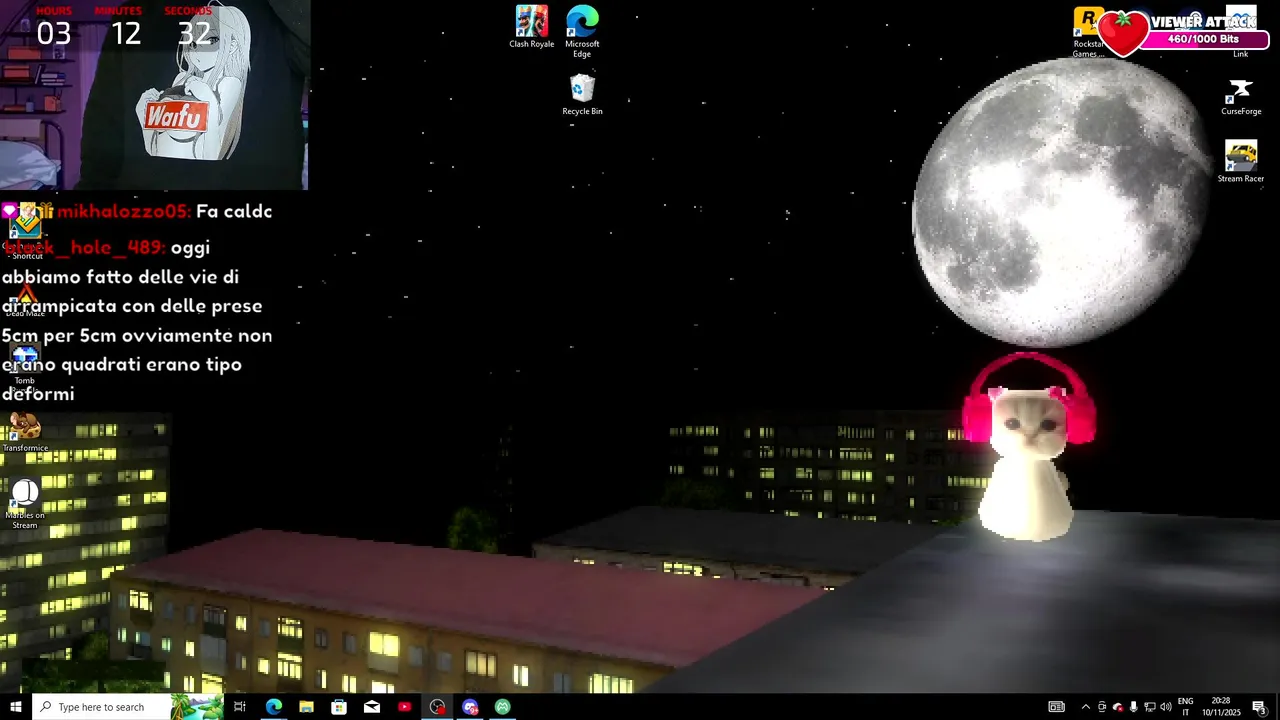Click the stream uptime hours counter 03
Screen dimensions: 1280x720
[54, 33]
